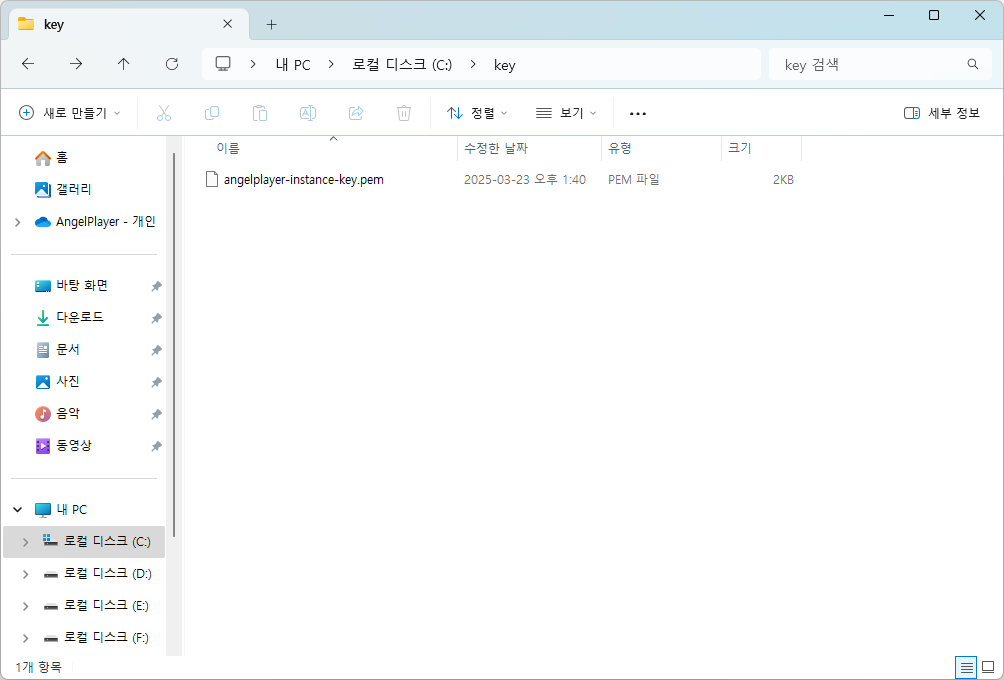
Task: Open chevron after 내 PC in address bar
Action: pos(331,64)
